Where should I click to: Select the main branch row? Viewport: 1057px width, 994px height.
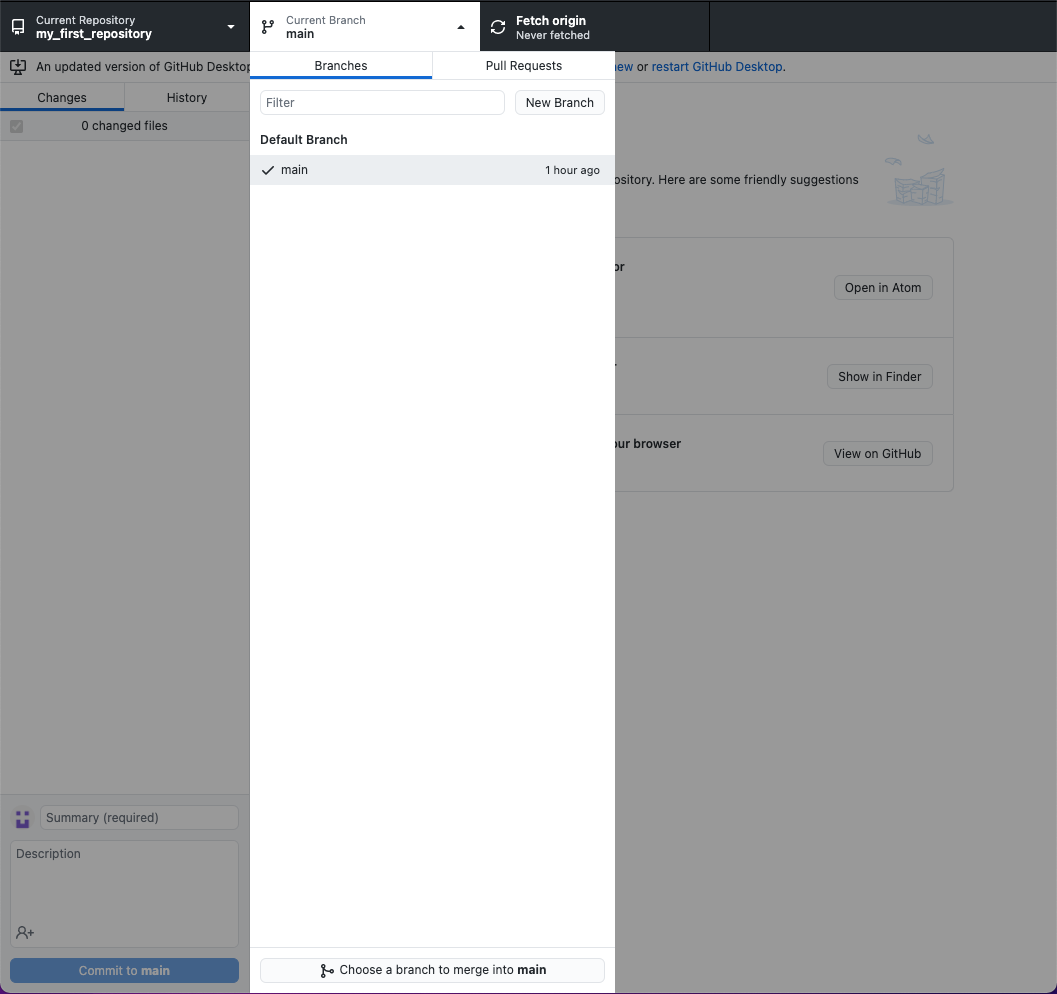click(x=432, y=170)
